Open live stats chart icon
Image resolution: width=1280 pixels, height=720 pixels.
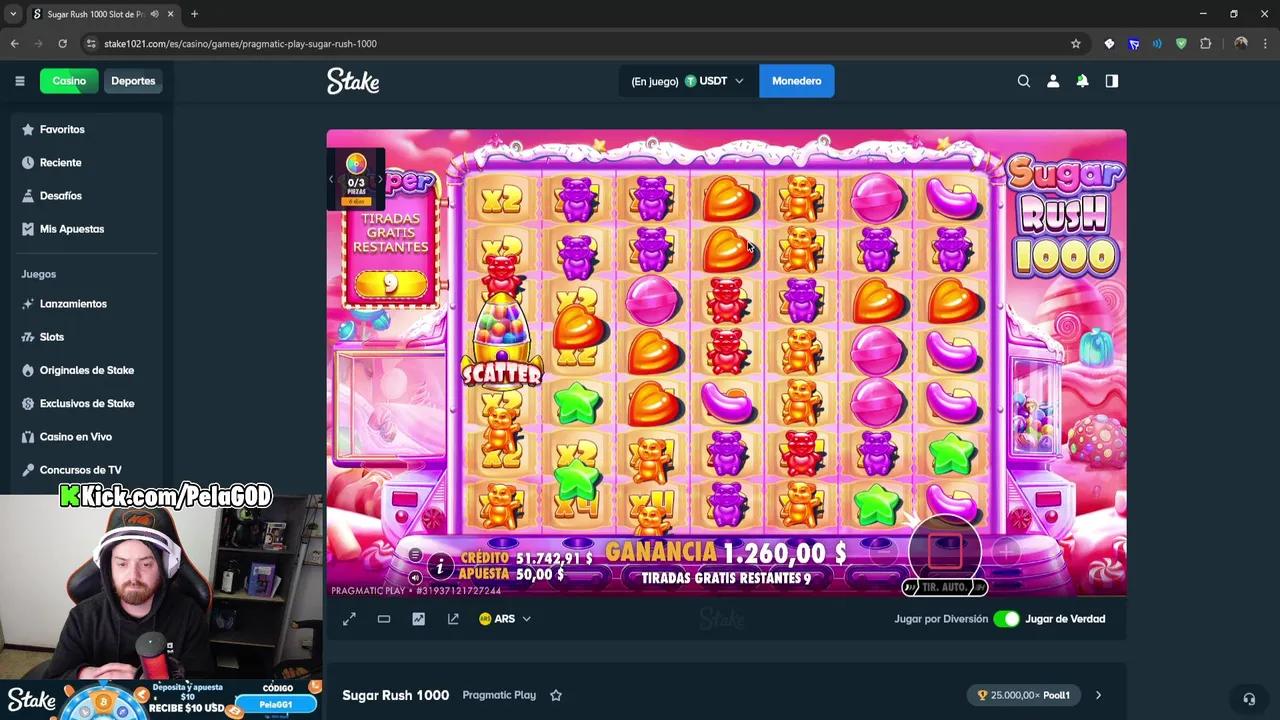tap(418, 619)
